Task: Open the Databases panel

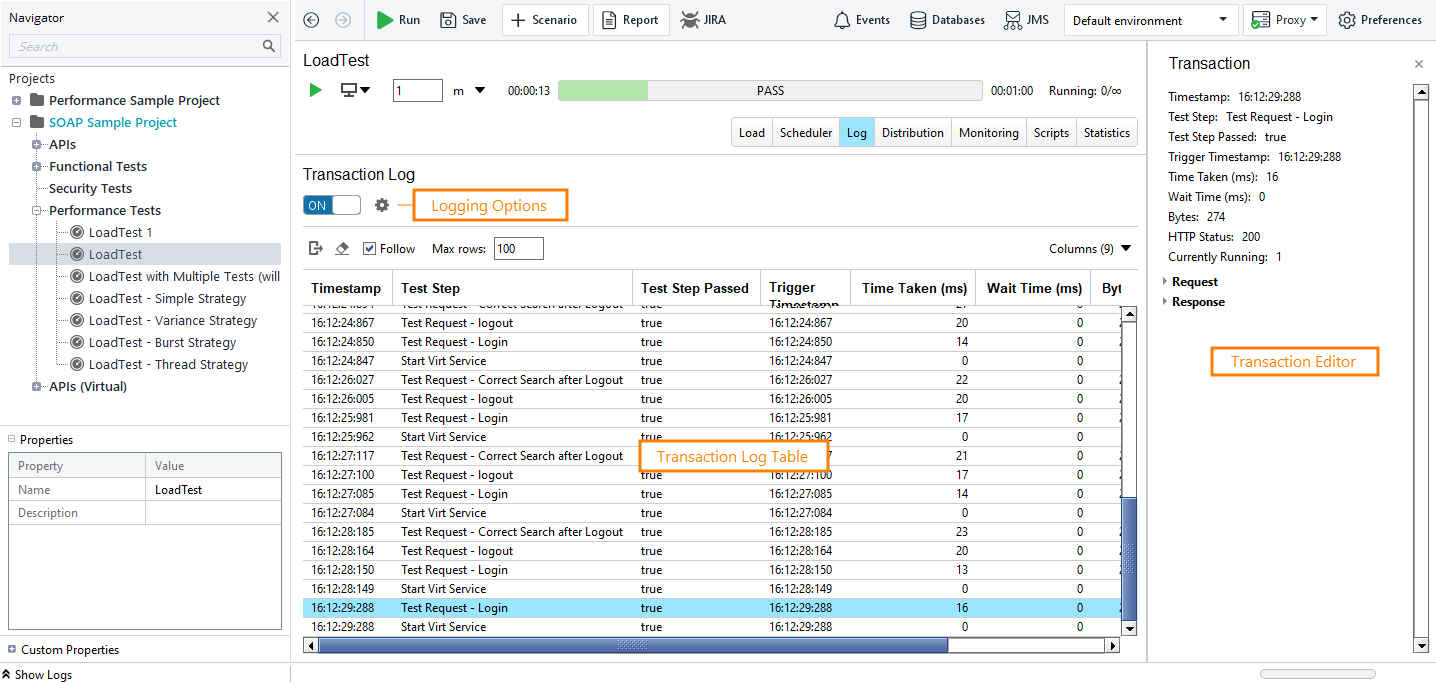Action: click(946, 19)
